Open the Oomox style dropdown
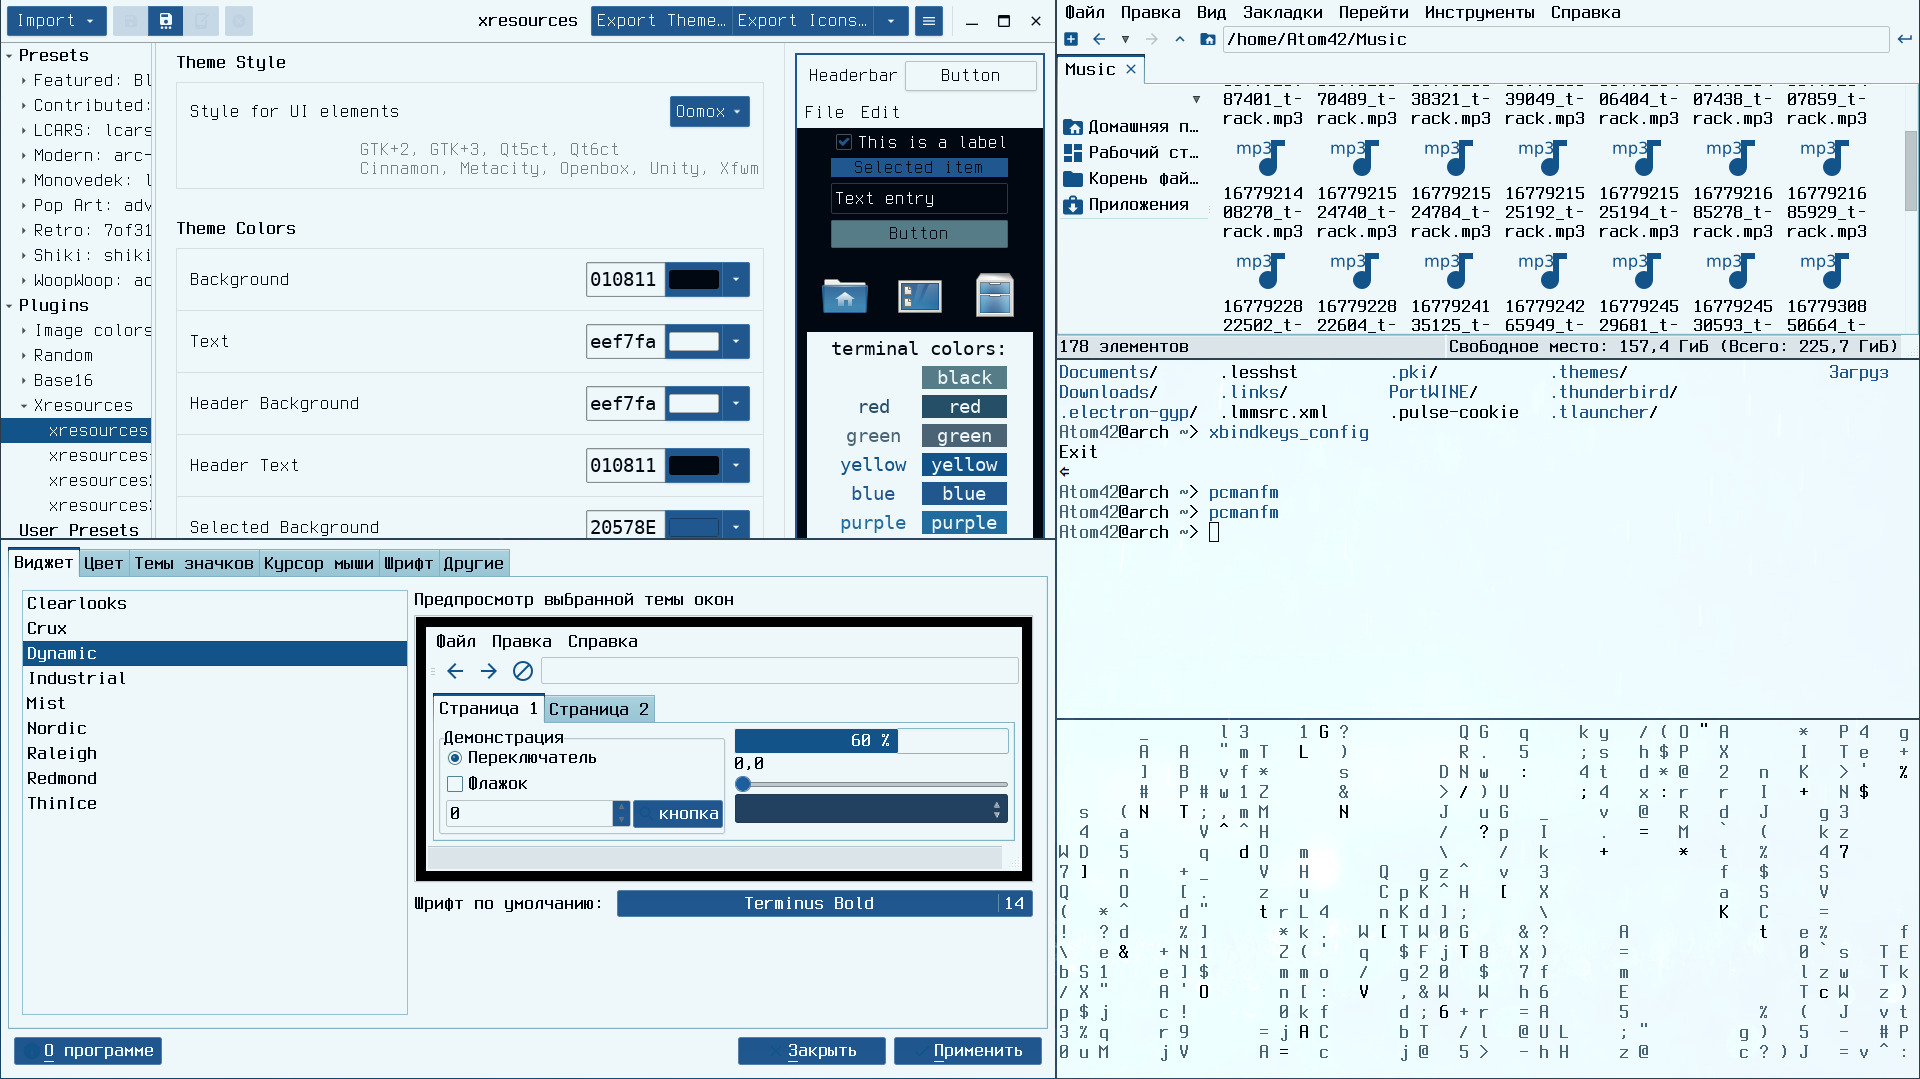Image resolution: width=1920 pixels, height=1079 pixels. coord(709,111)
